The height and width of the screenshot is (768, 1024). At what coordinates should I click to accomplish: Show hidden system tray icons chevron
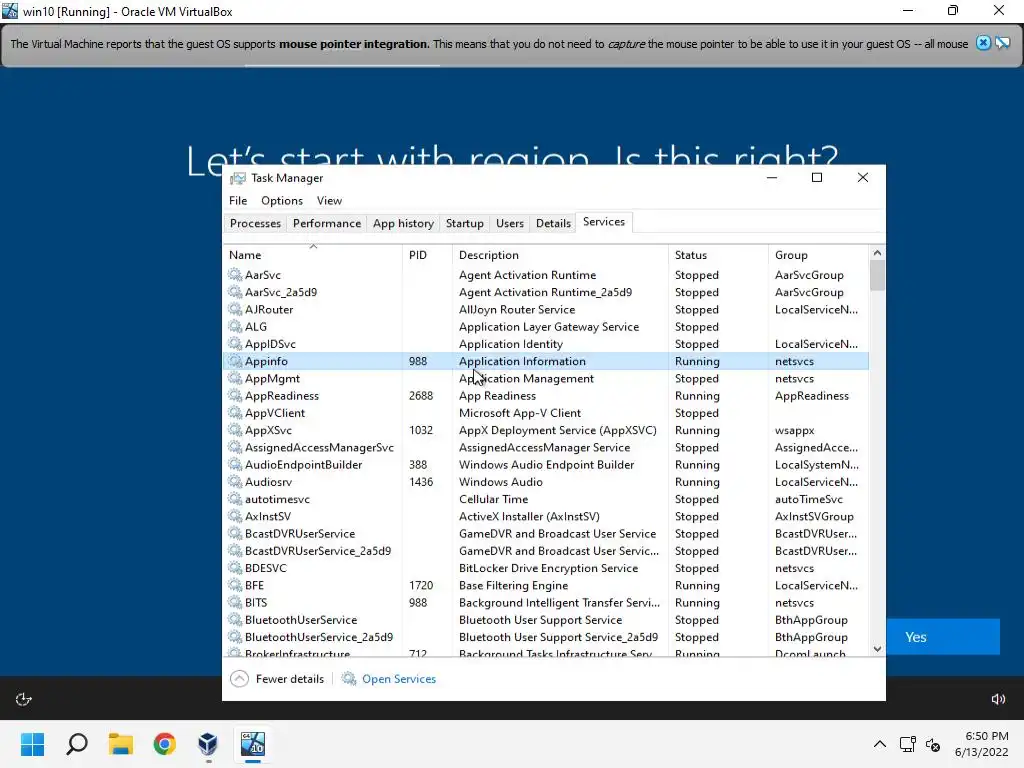pyautogui.click(x=880, y=744)
